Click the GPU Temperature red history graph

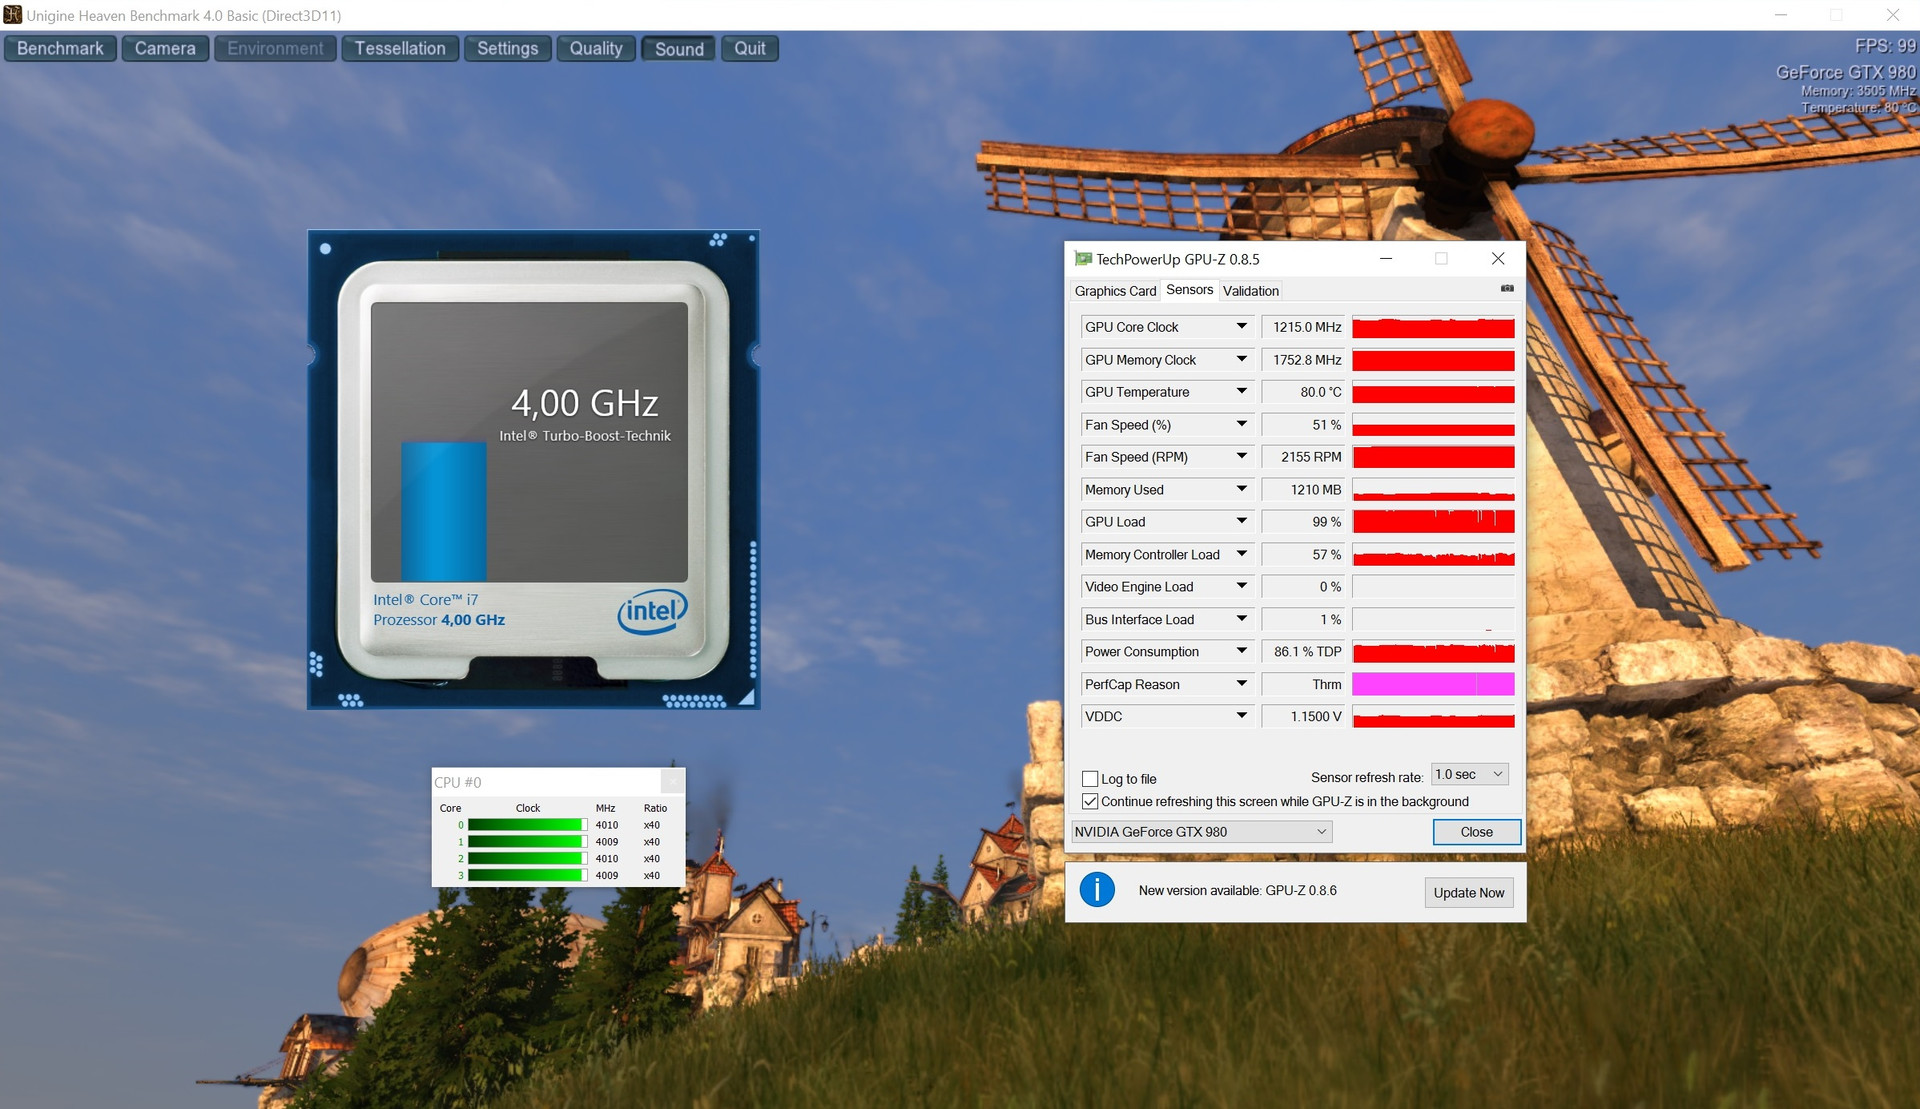[1433, 392]
